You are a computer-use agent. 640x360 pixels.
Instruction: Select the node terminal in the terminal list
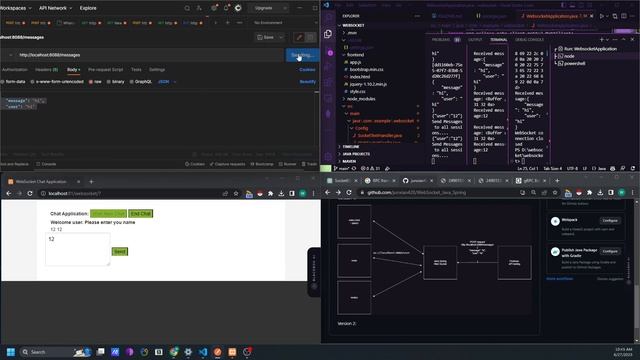(569, 56)
